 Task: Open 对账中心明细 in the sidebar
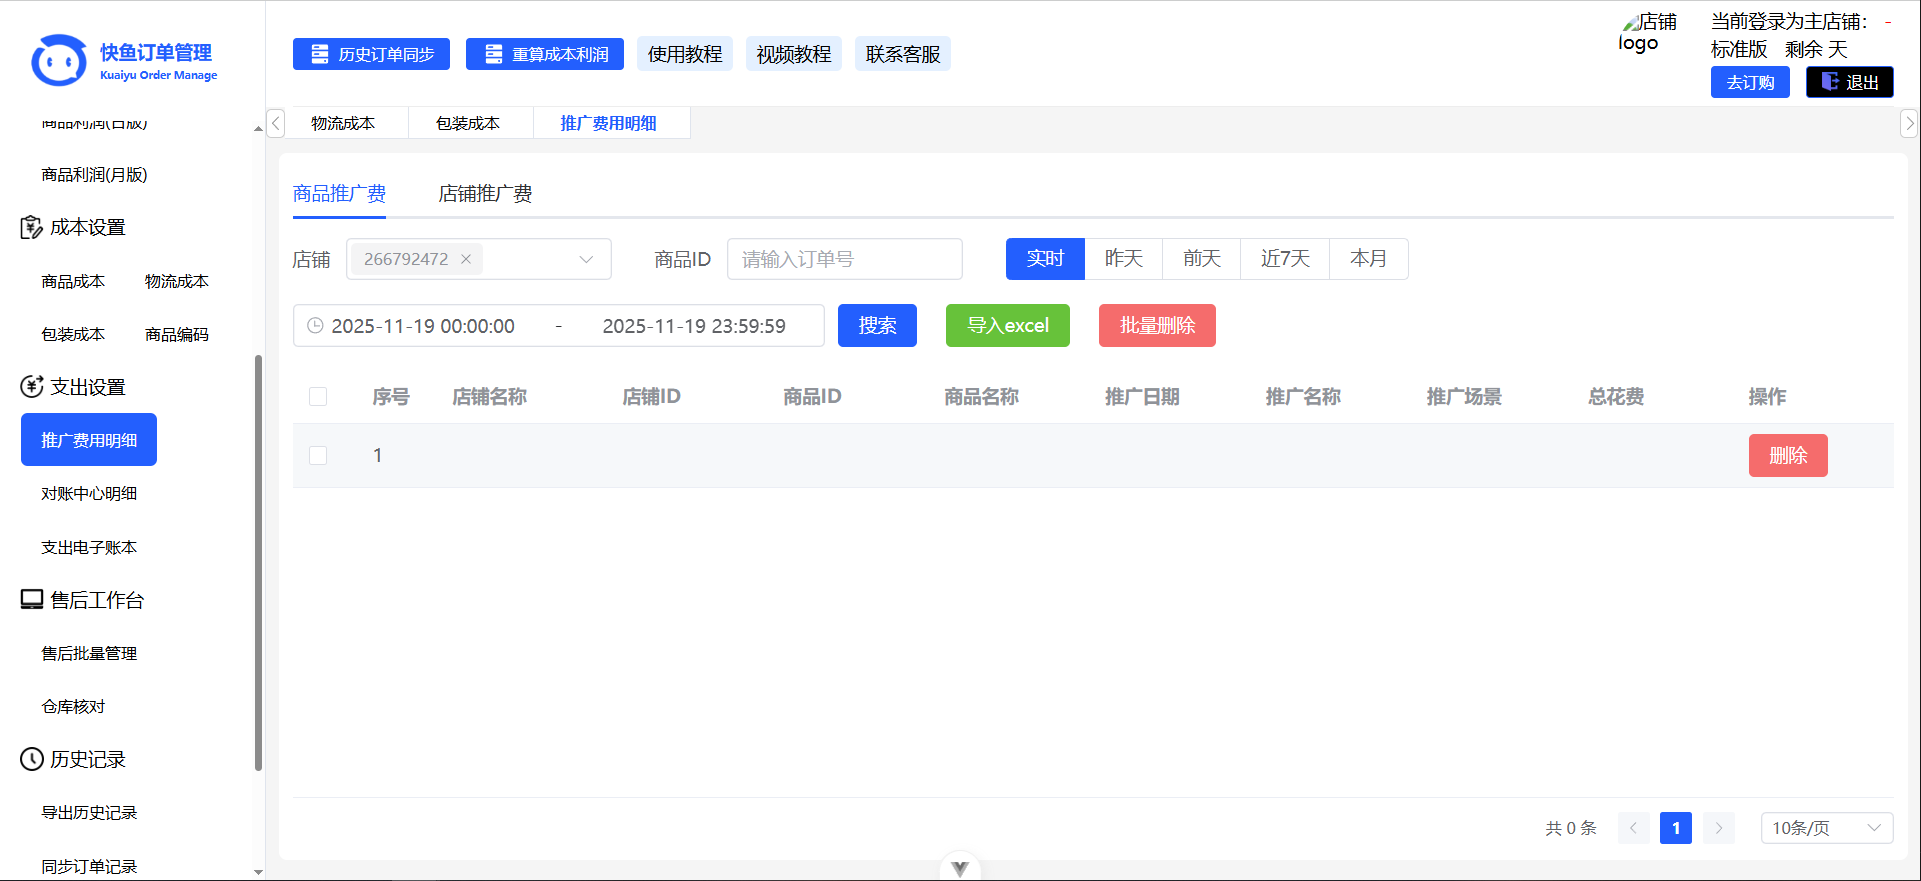coord(89,494)
